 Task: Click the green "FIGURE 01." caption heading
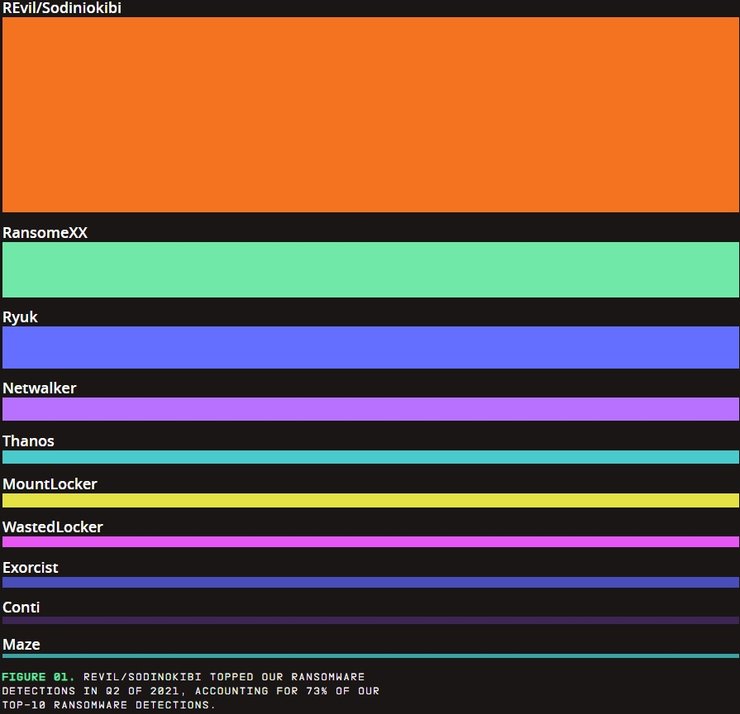[38, 677]
